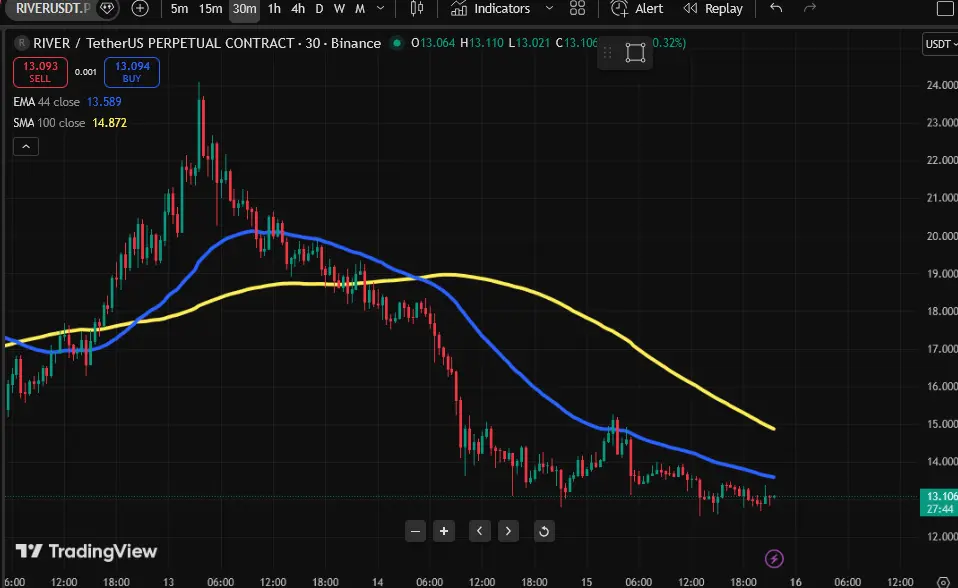
Task: Switch to the 15m timeframe
Action: 210,9
